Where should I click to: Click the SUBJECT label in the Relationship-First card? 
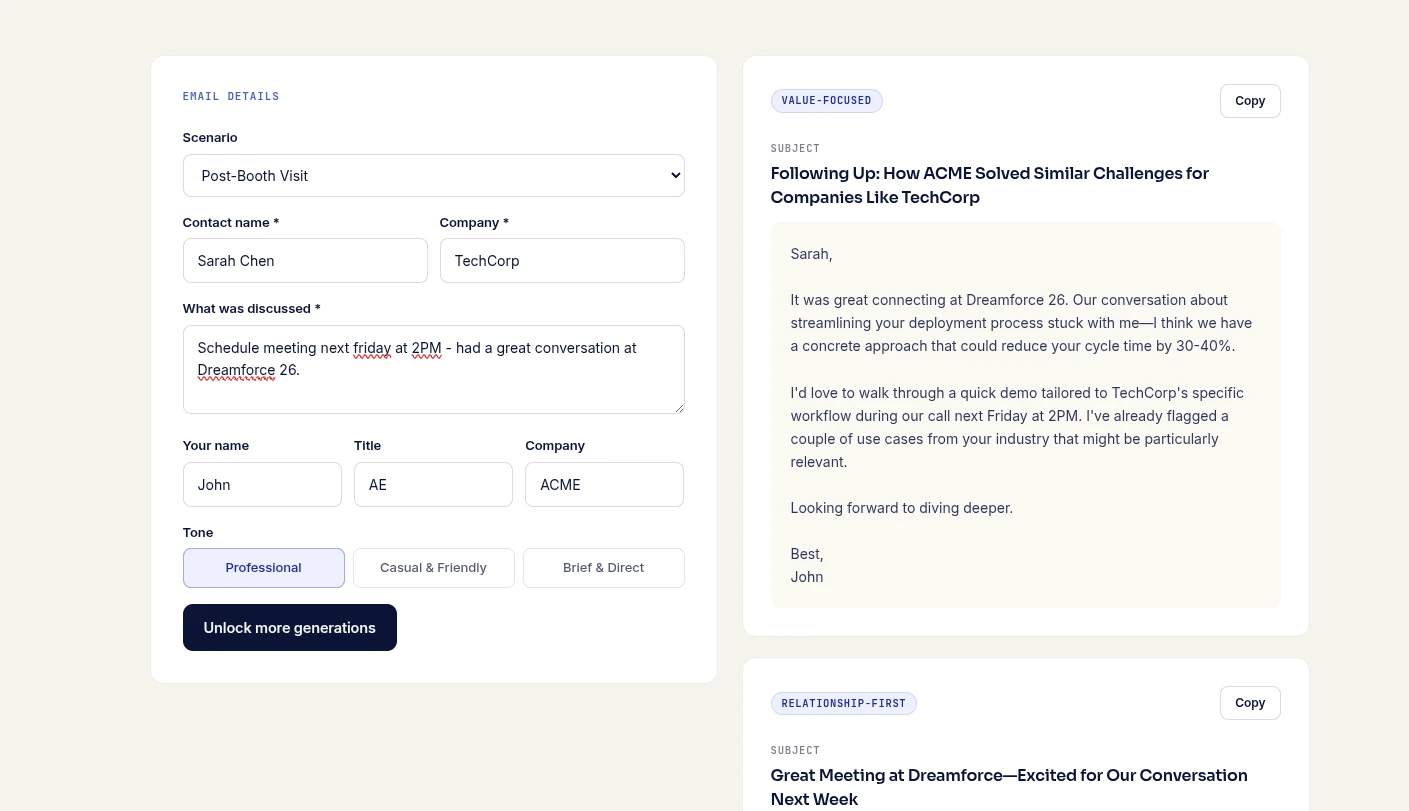[x=795, y=751]
